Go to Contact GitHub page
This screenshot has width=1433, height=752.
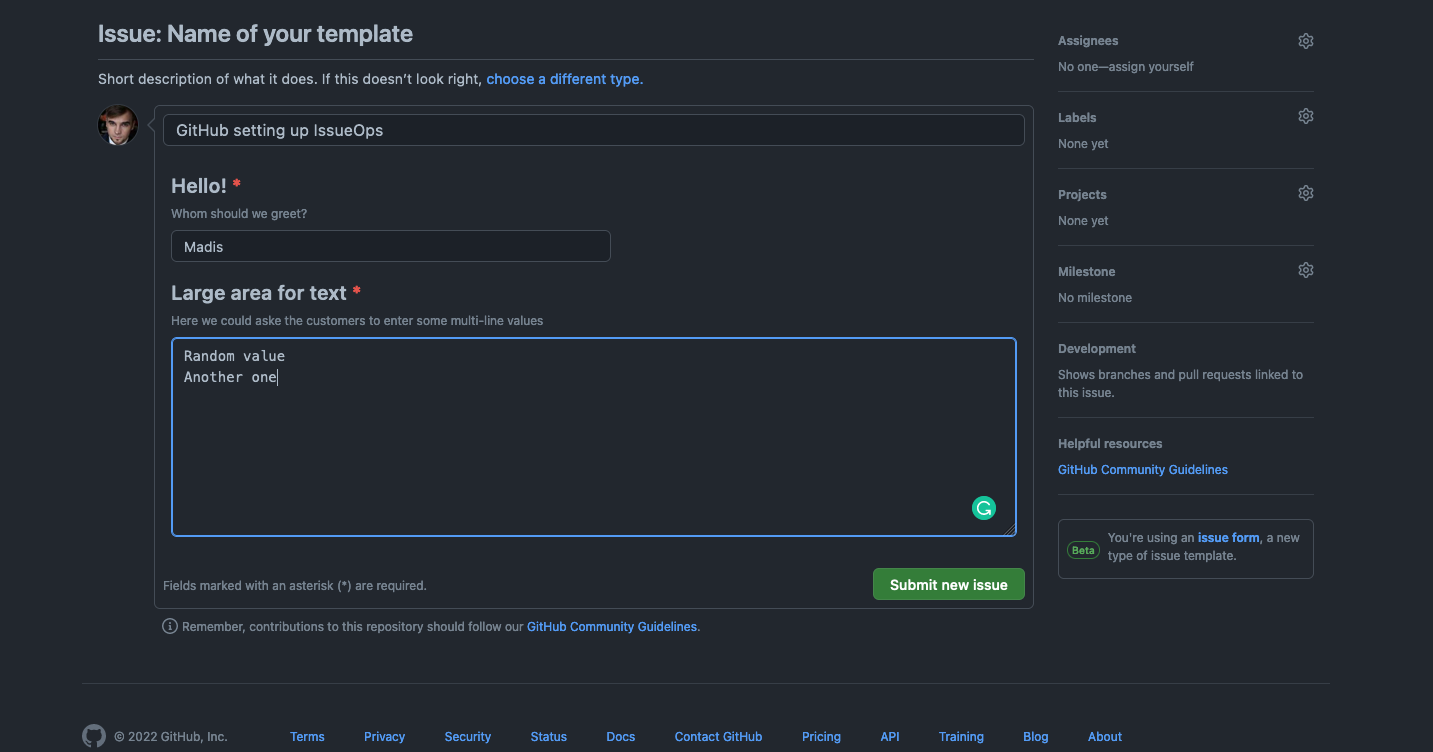click(718, 737)
